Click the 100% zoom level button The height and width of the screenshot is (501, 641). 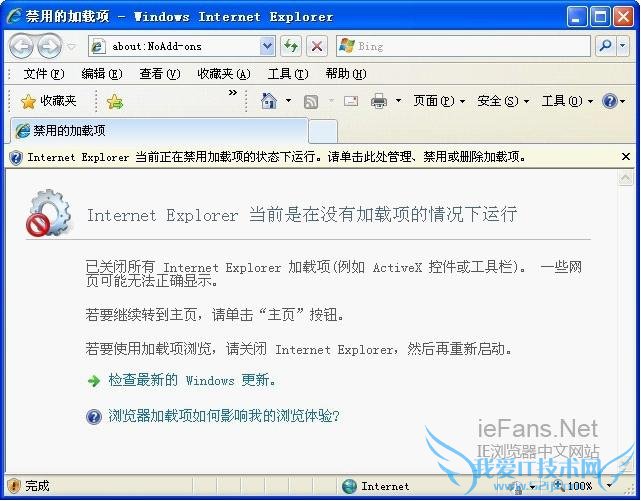pyautogui.click(x=574, y=486)
